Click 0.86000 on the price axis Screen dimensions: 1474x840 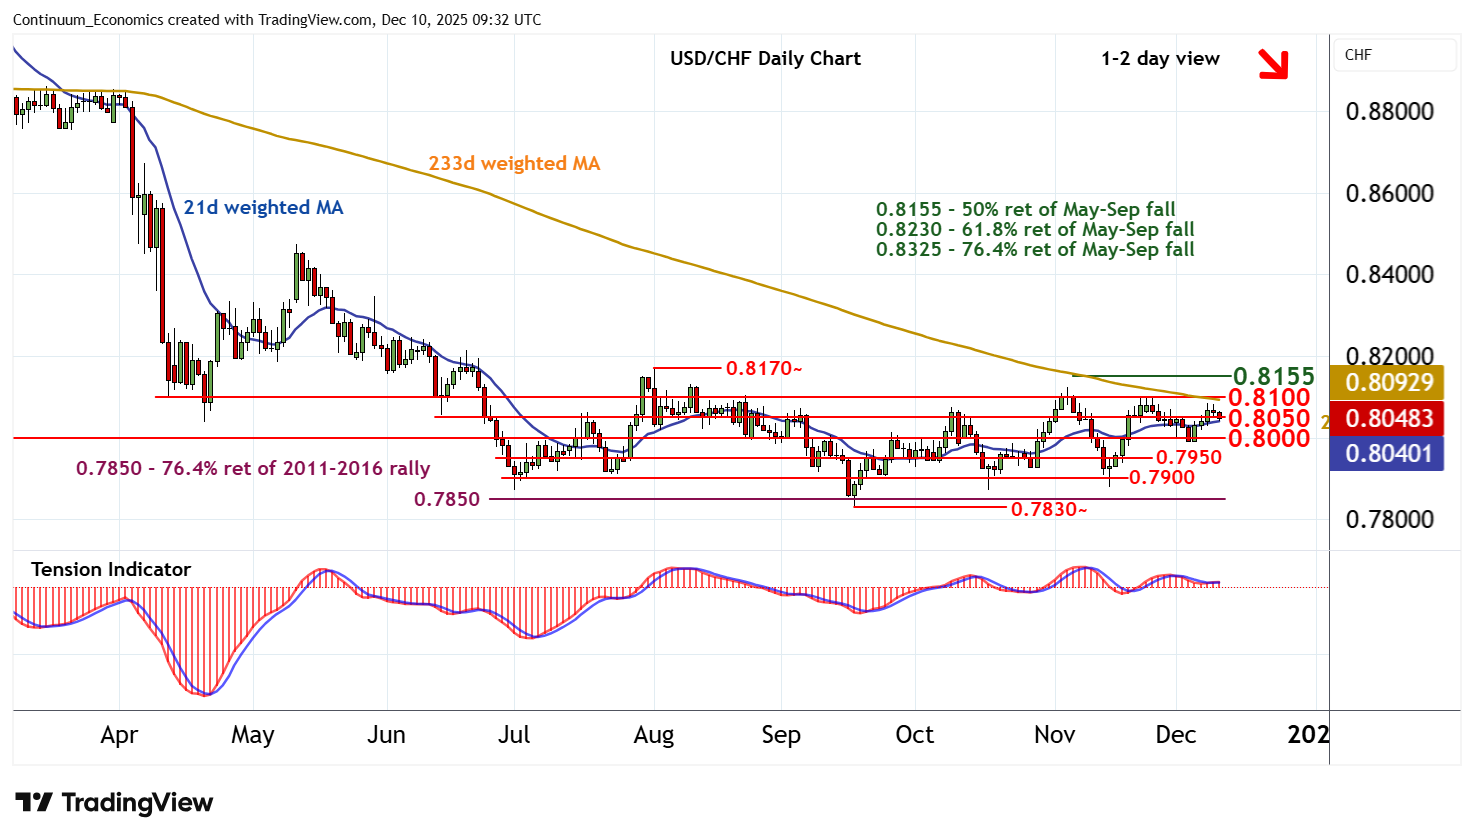[x=1389, y=193]
